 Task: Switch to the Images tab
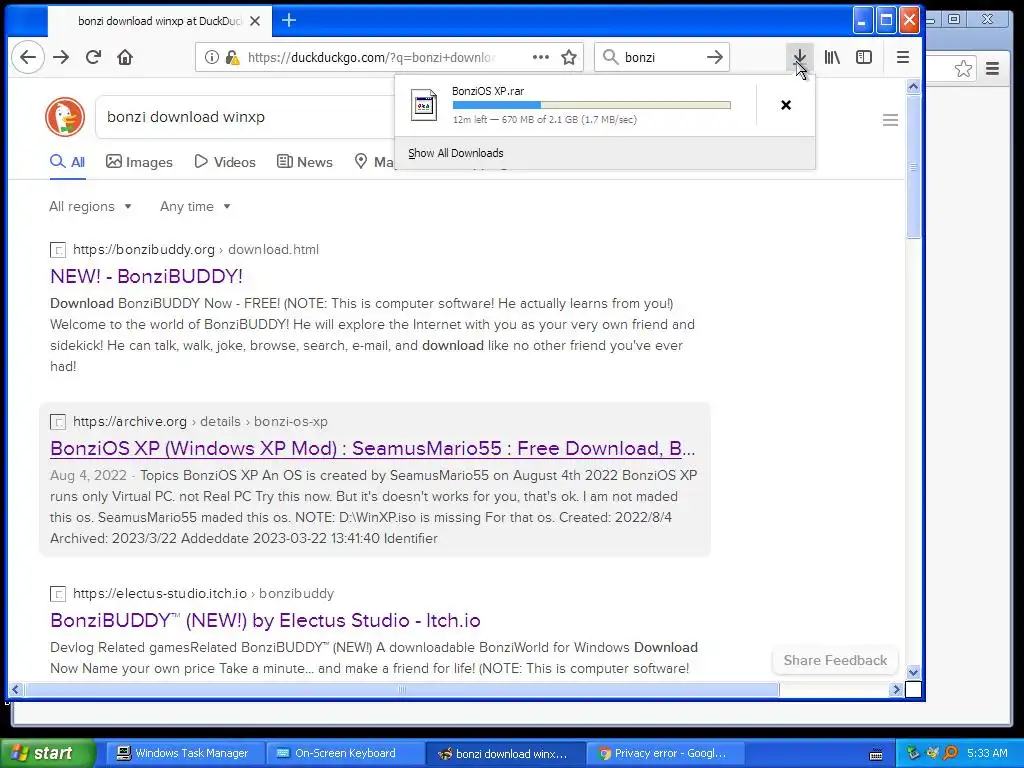tap(140, 162)
